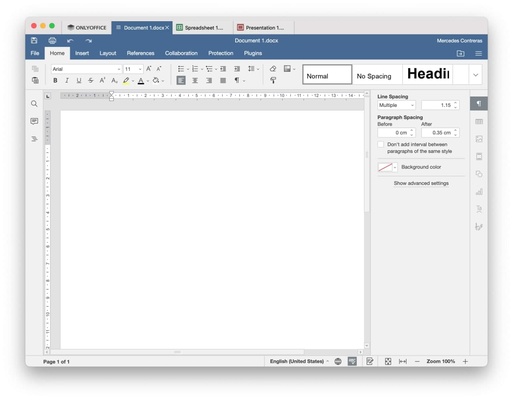513x400 pixels.
Task: Apply the Heading style
Action: [x=428, y=74]
